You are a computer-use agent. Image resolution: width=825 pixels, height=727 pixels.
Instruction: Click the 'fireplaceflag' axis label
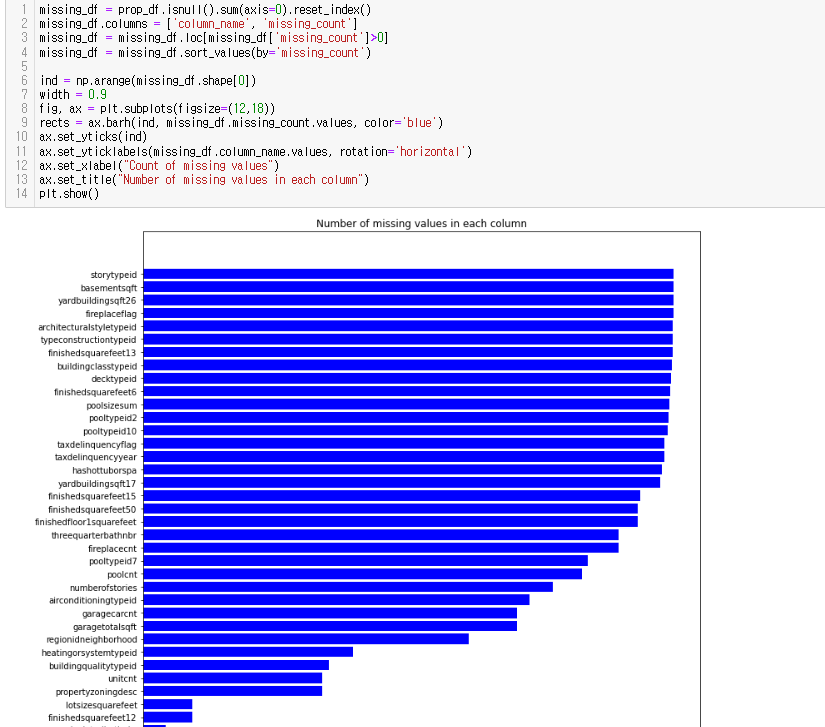pyautogui.click(x=111, y=314)
